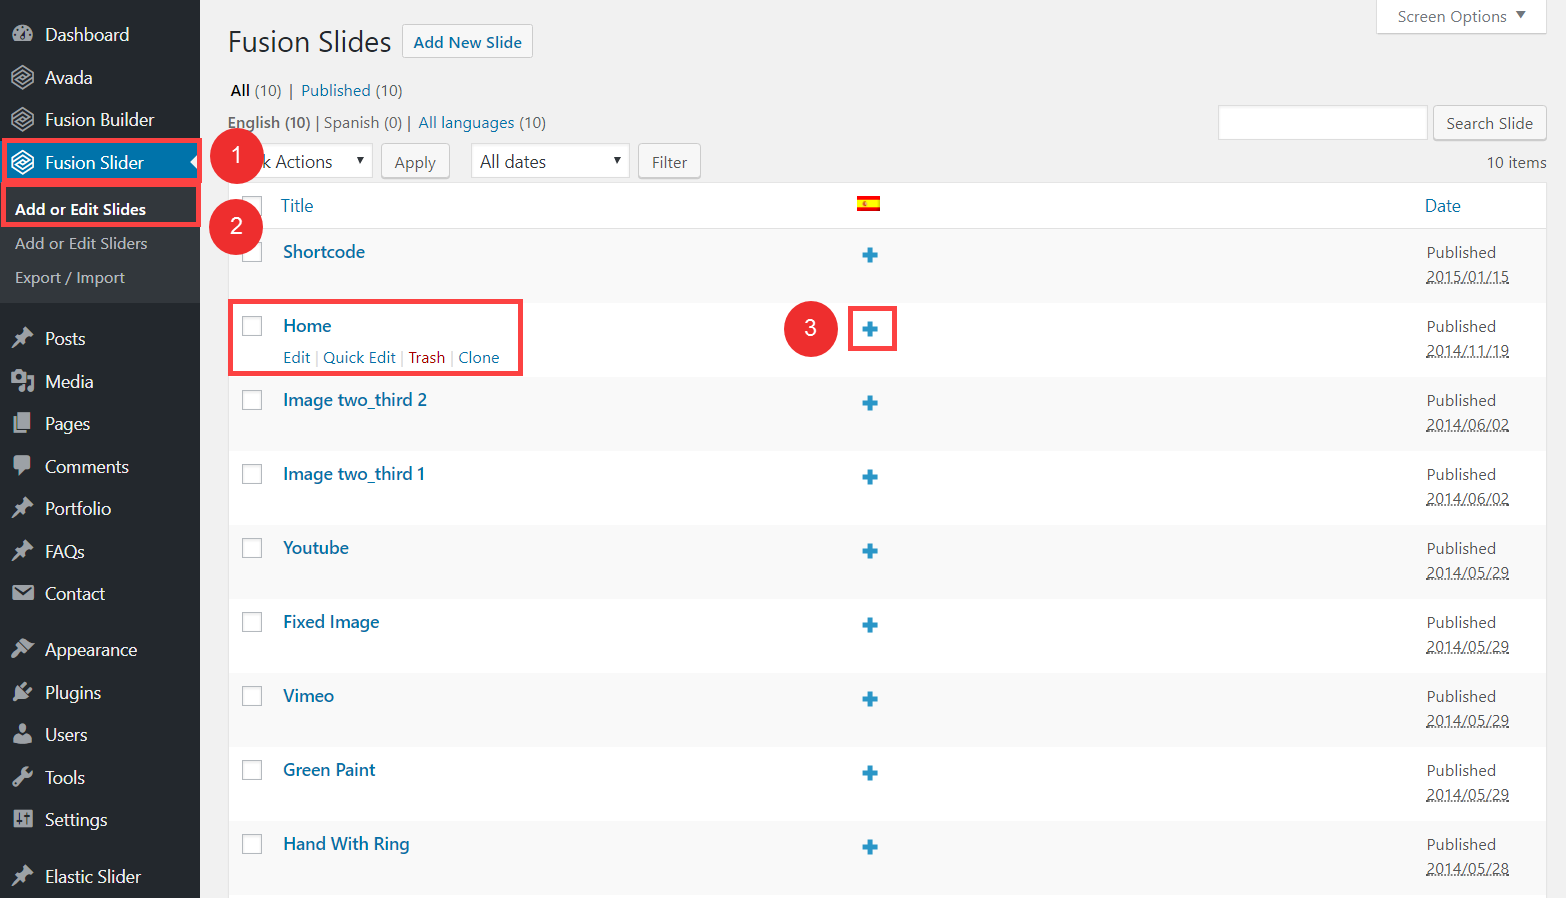The image size is (1566, 898).
Task: Click the Apply button
Action: pos(415,162)
